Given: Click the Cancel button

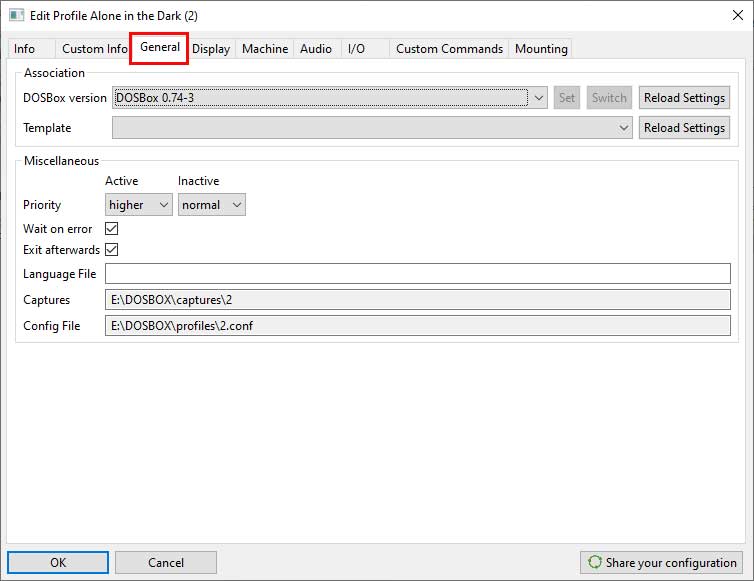Looking at the screenshot, I should [165, 562].
